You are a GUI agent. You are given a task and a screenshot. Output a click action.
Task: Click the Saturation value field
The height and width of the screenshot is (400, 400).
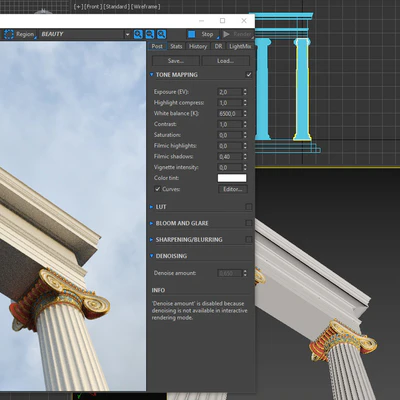pyautogui.click(x=230, y=135)
